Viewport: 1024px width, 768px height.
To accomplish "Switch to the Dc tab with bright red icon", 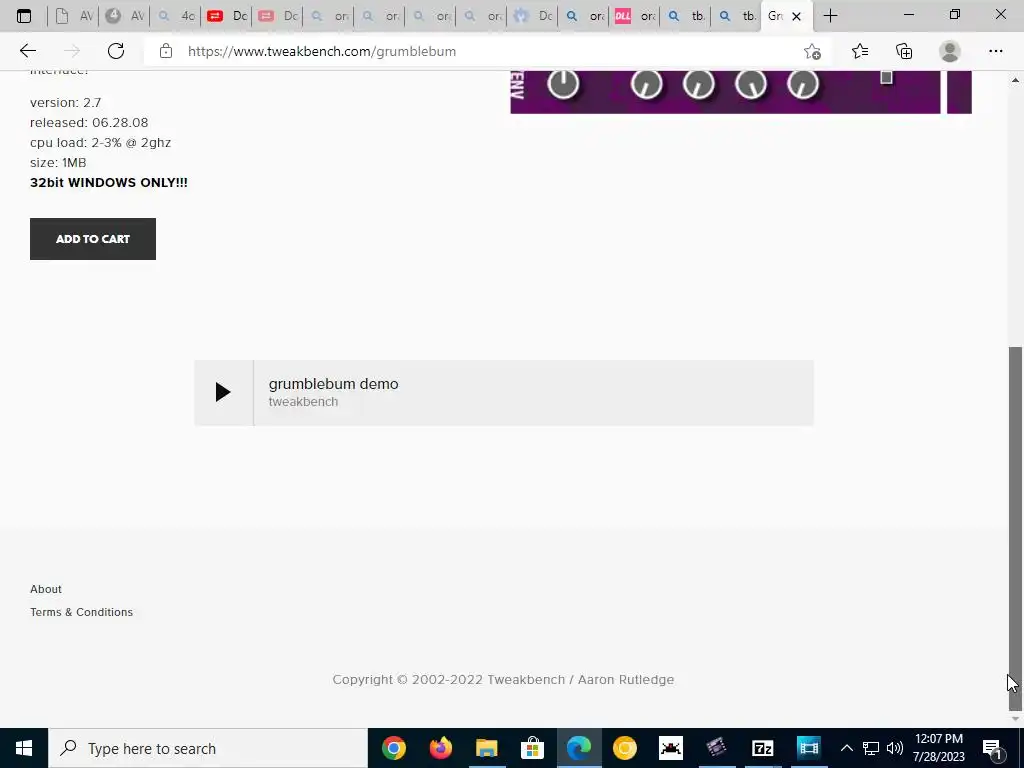I will coord(226,16).
